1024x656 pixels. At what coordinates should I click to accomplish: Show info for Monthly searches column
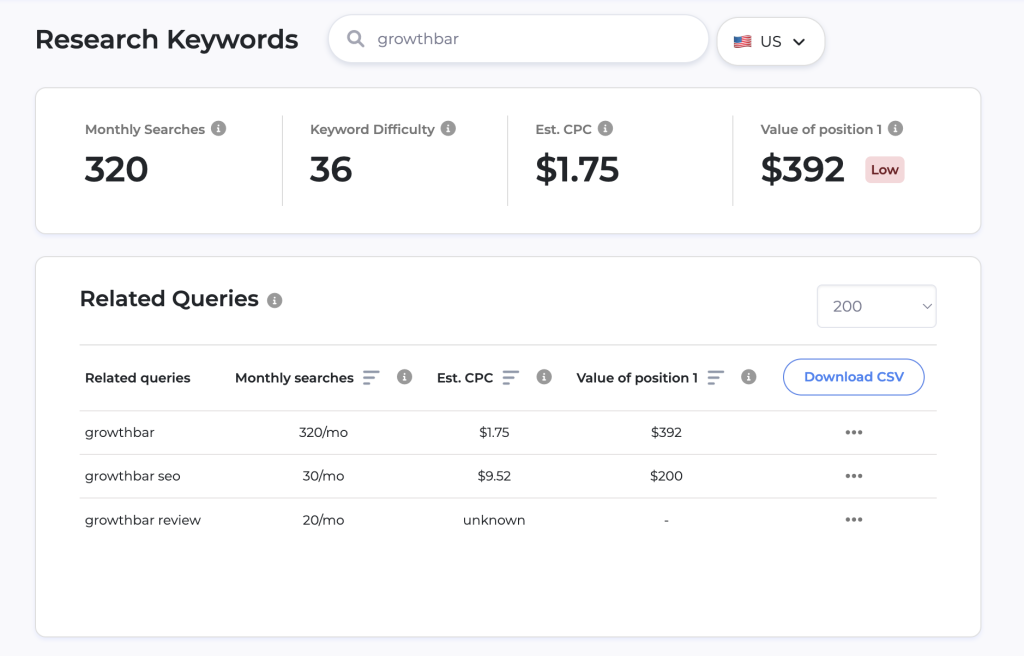[404, 377]
